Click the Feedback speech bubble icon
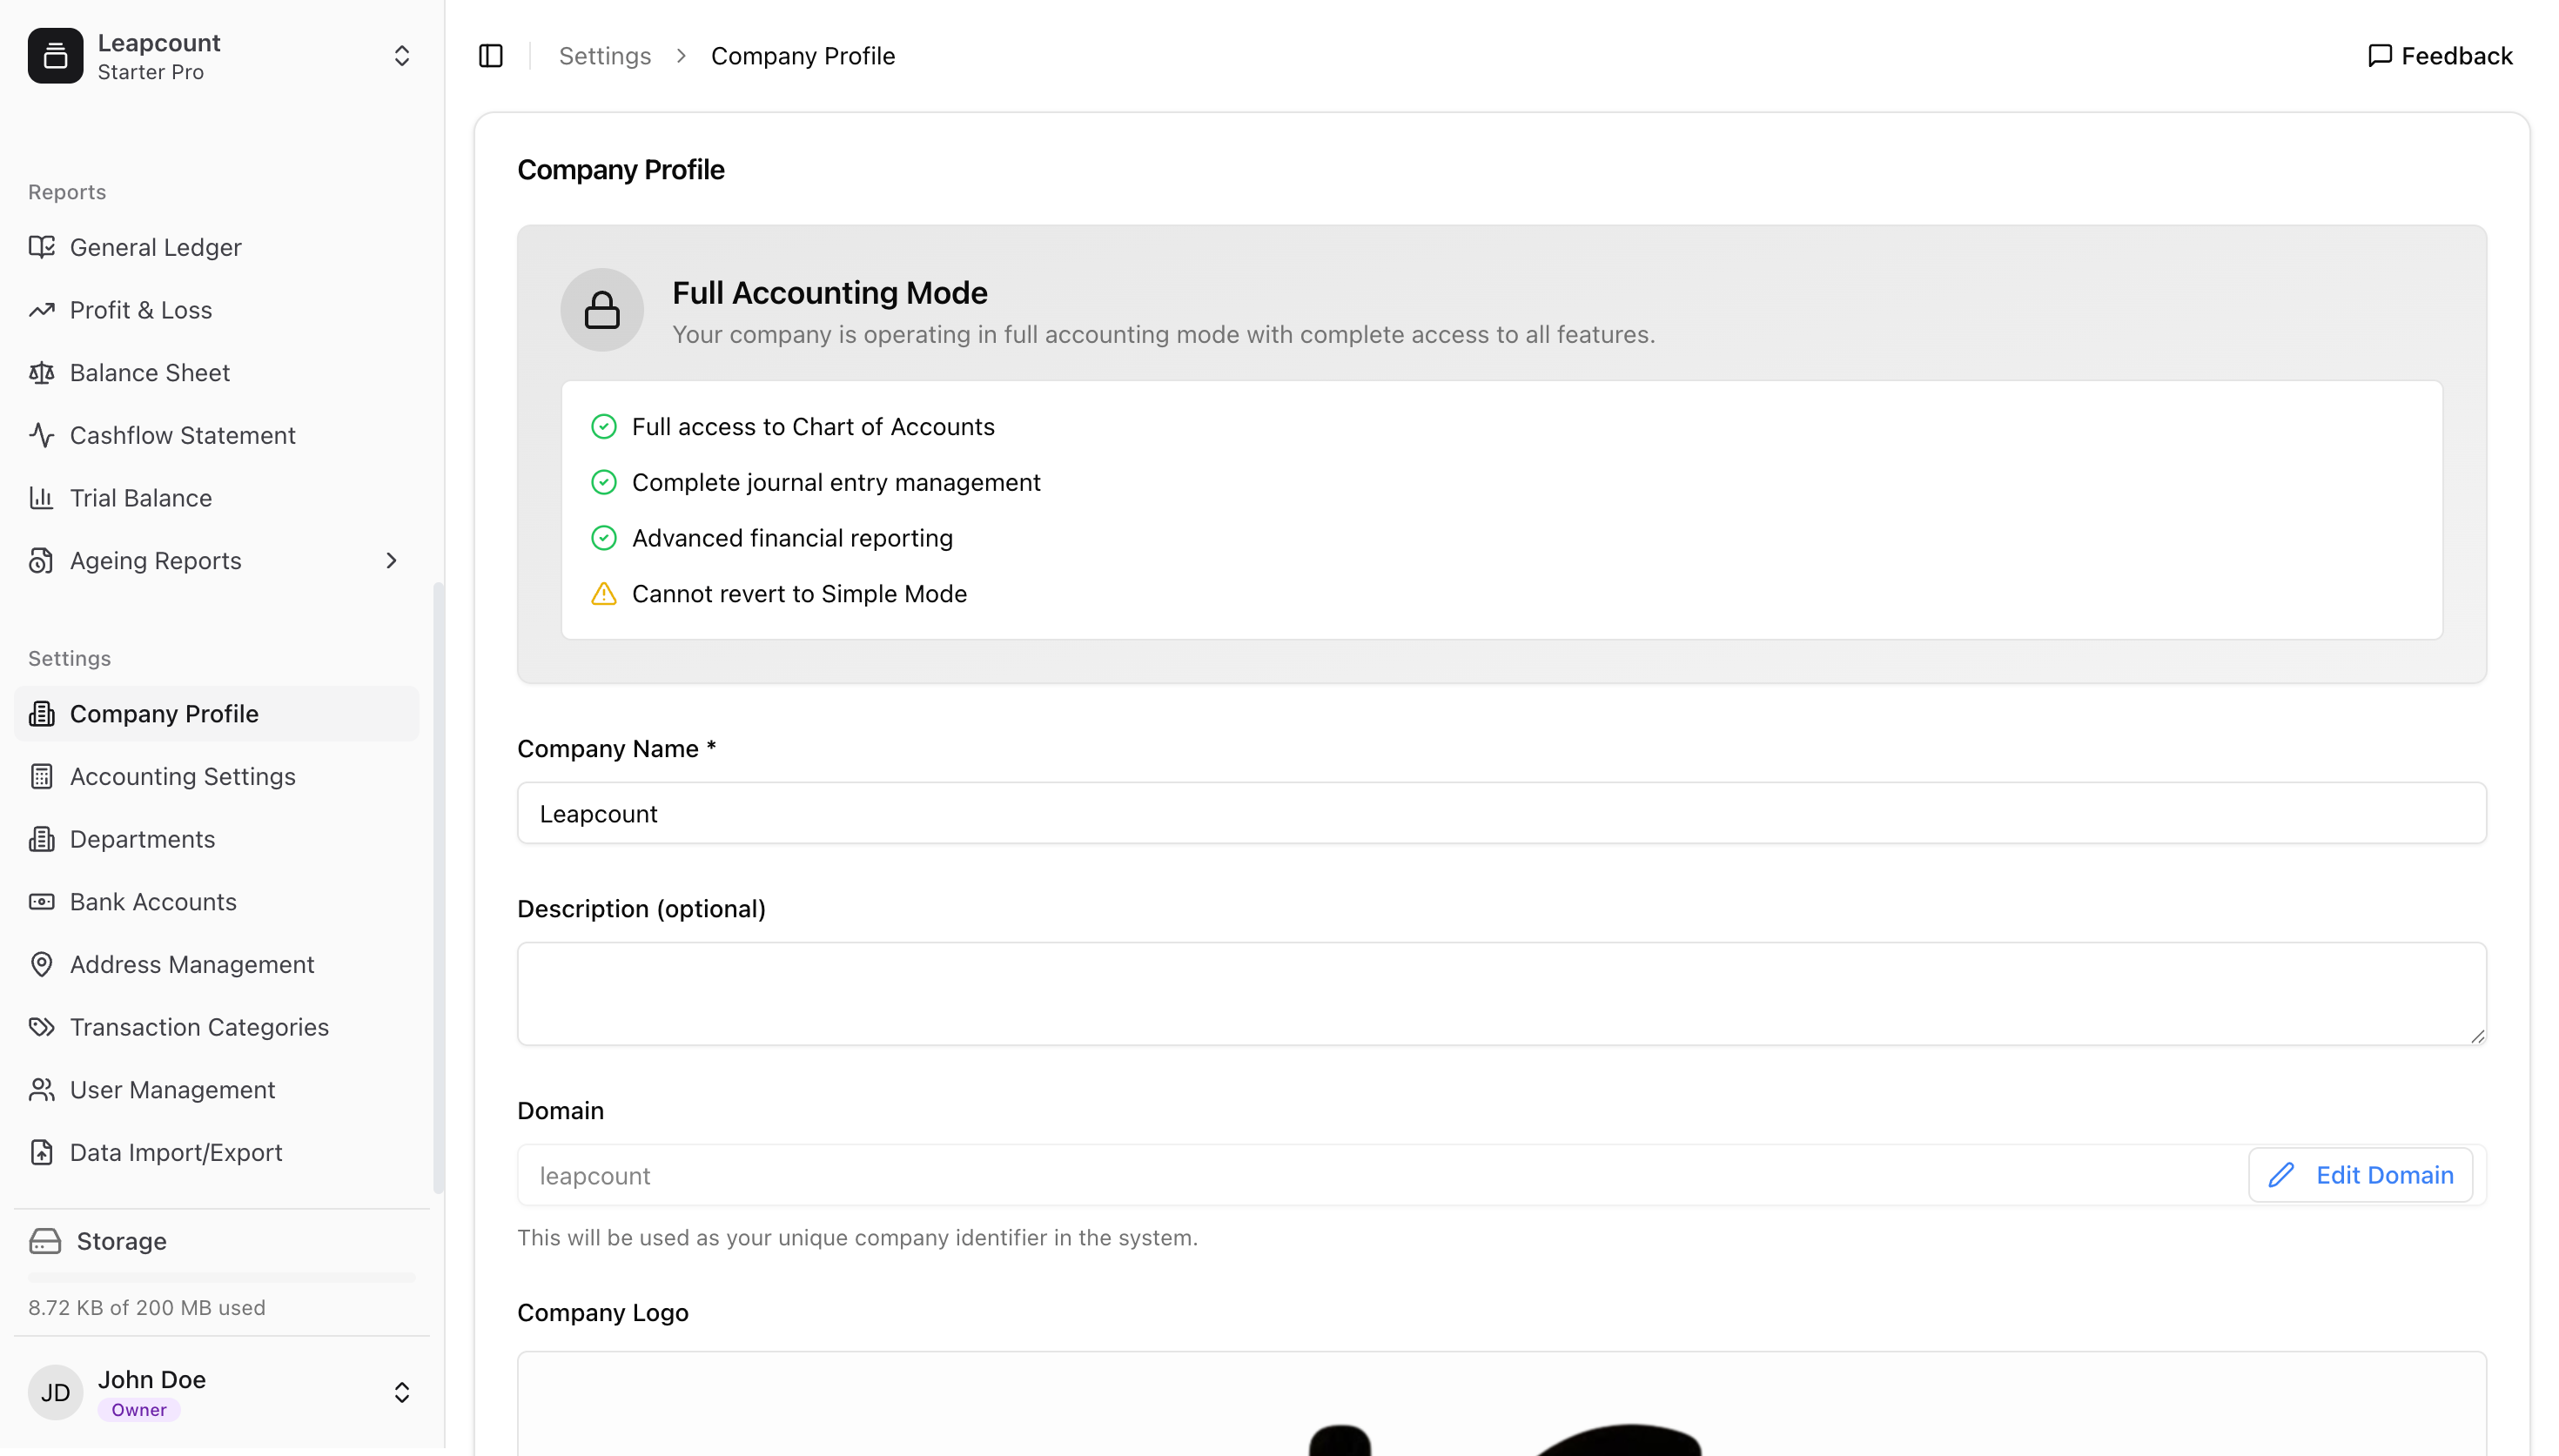This screenshot has height=1456, width=2559. point(2379,56)
